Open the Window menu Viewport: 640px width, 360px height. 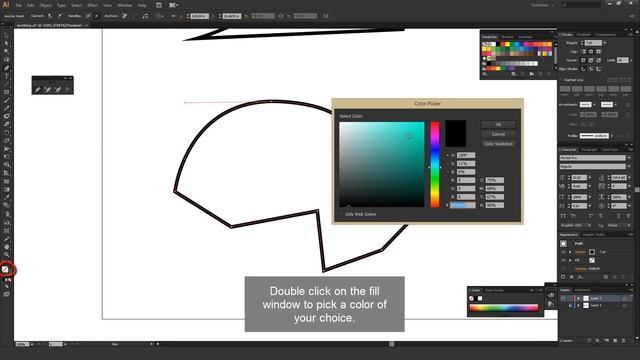[x=125, y=5]
